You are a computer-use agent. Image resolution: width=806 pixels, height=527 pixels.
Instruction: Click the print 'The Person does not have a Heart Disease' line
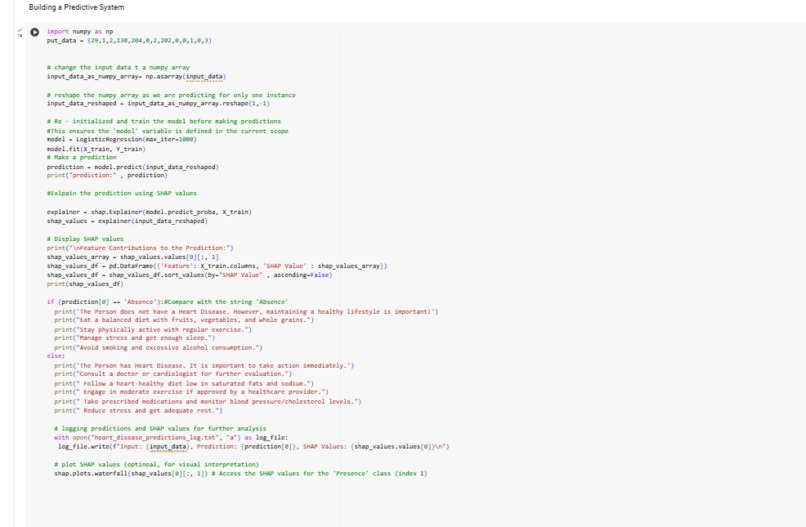pos(246,311)
